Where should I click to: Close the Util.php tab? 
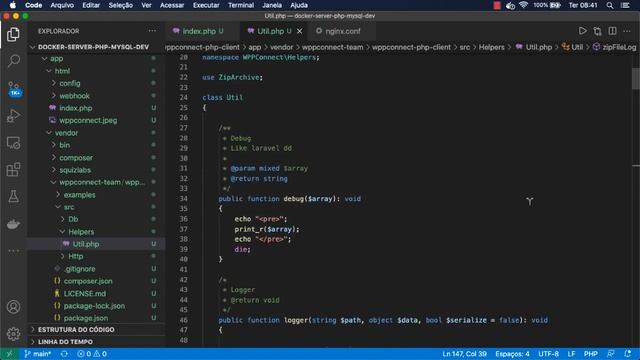point(300,31)
